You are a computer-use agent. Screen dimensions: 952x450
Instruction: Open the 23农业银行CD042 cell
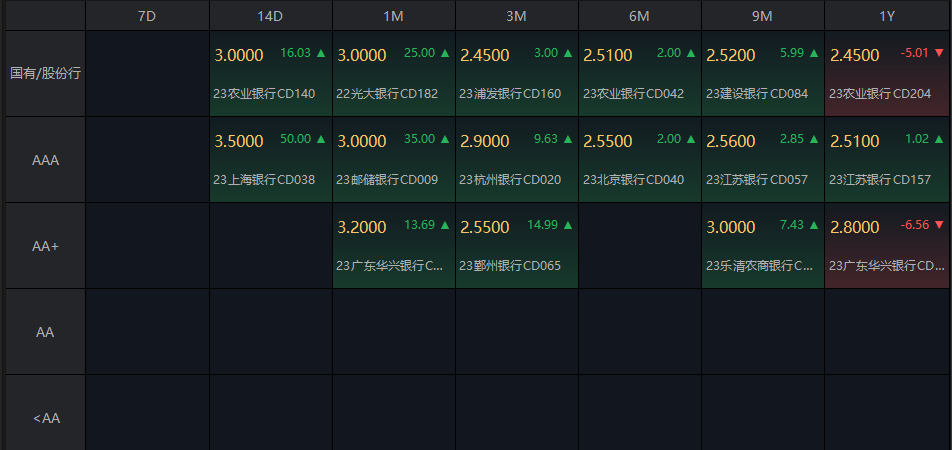(x=640, y=73)
